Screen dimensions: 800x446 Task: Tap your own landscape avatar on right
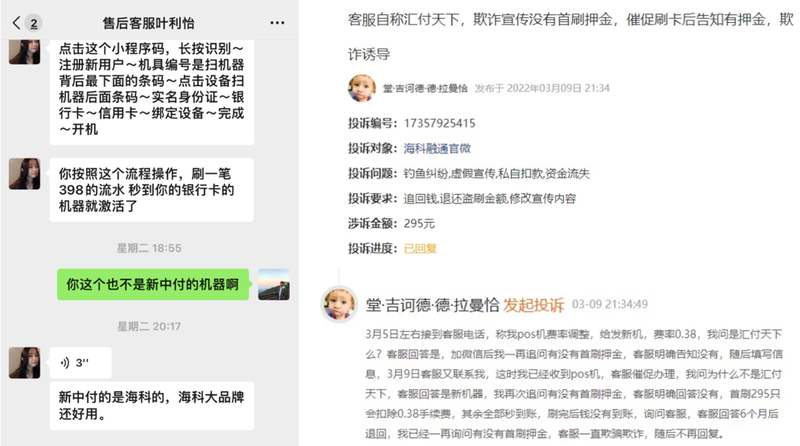(x=274, y=284)
